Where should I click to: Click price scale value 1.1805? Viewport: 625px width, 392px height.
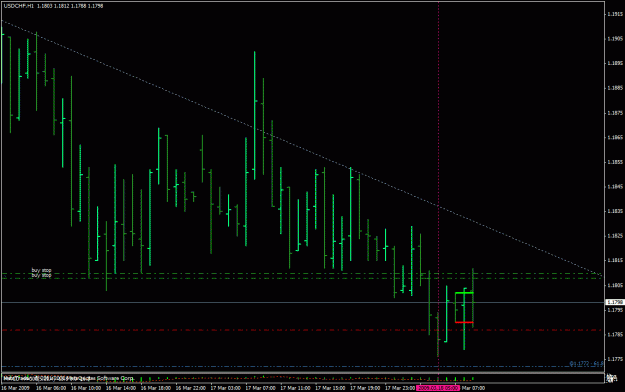coord(615,286)
